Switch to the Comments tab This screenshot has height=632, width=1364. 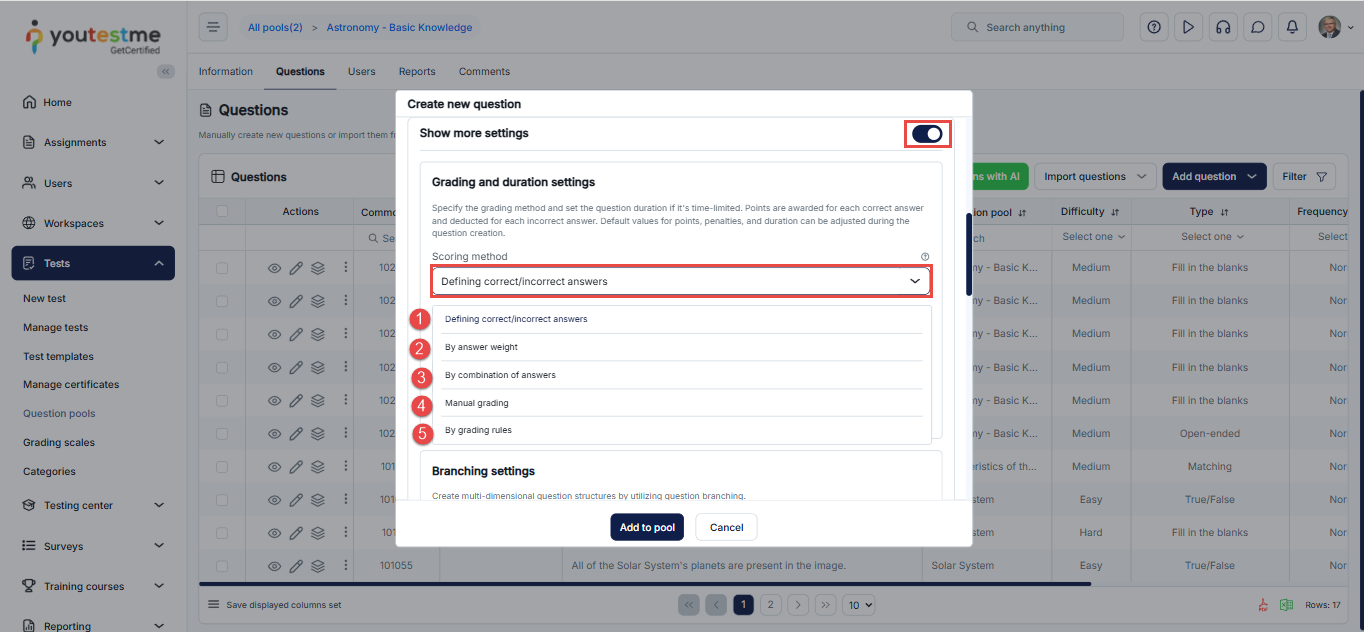(484, 71)
